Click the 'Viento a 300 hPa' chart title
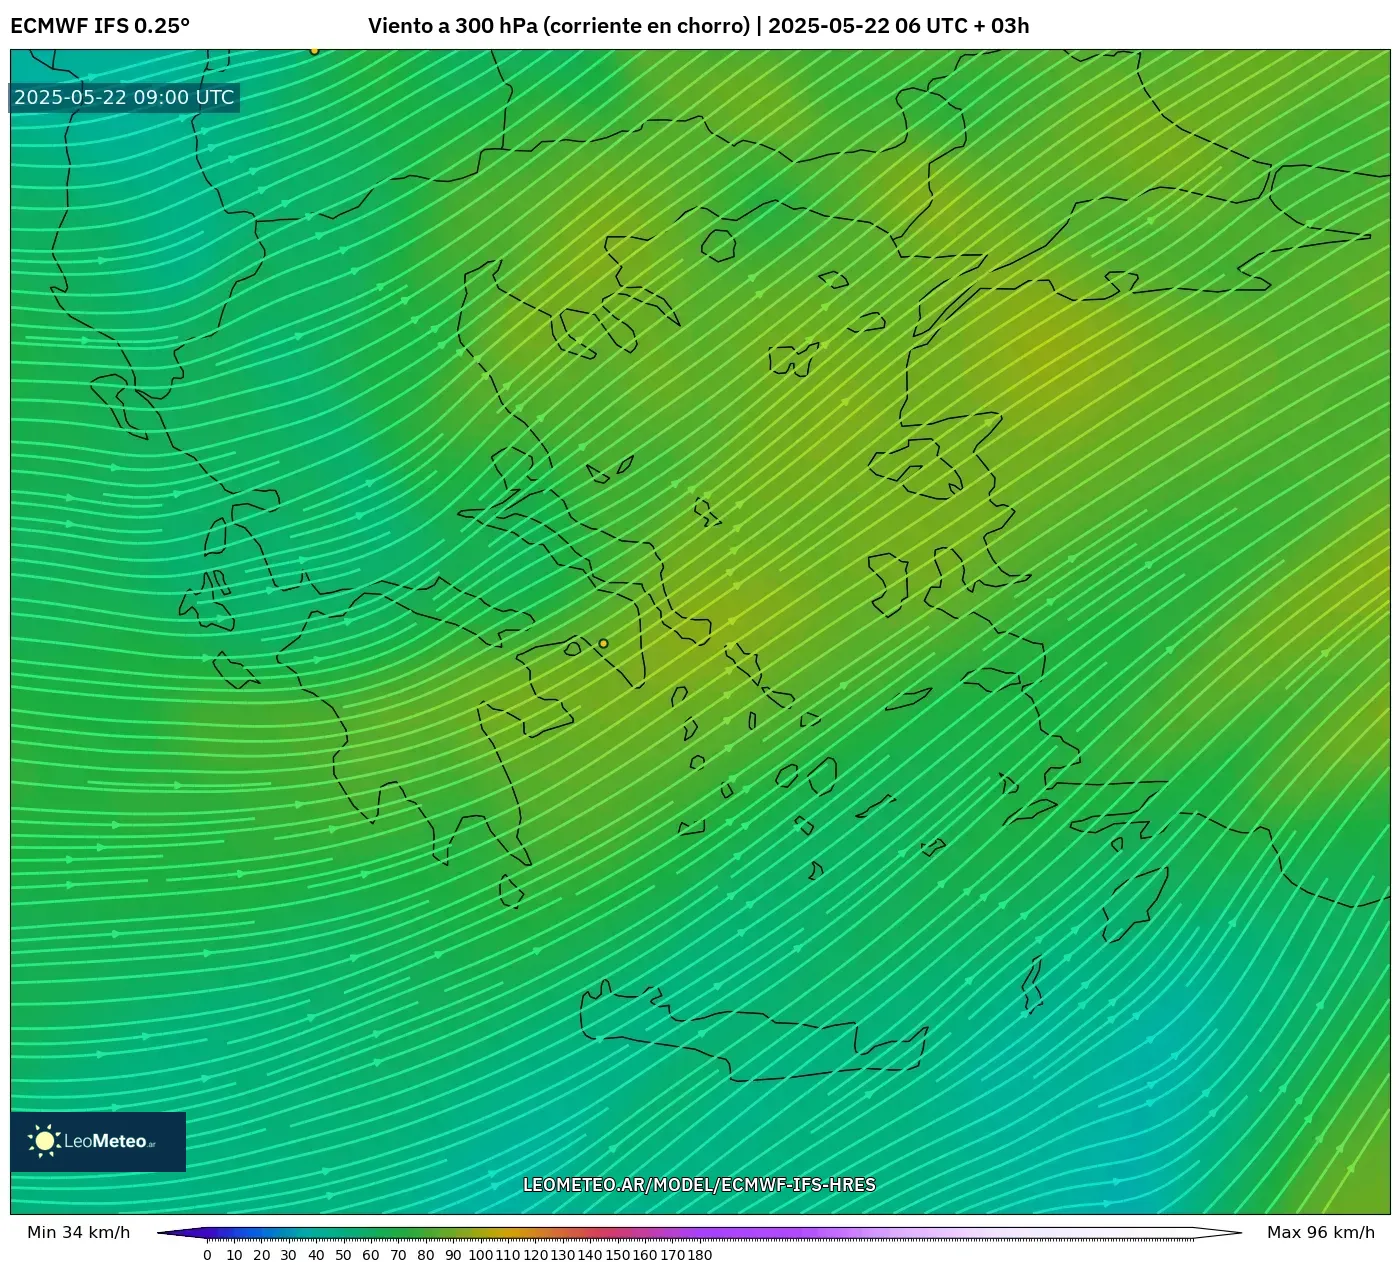Image resolution: width=1399 pixels, height=1262 pixels. (699, 26)
